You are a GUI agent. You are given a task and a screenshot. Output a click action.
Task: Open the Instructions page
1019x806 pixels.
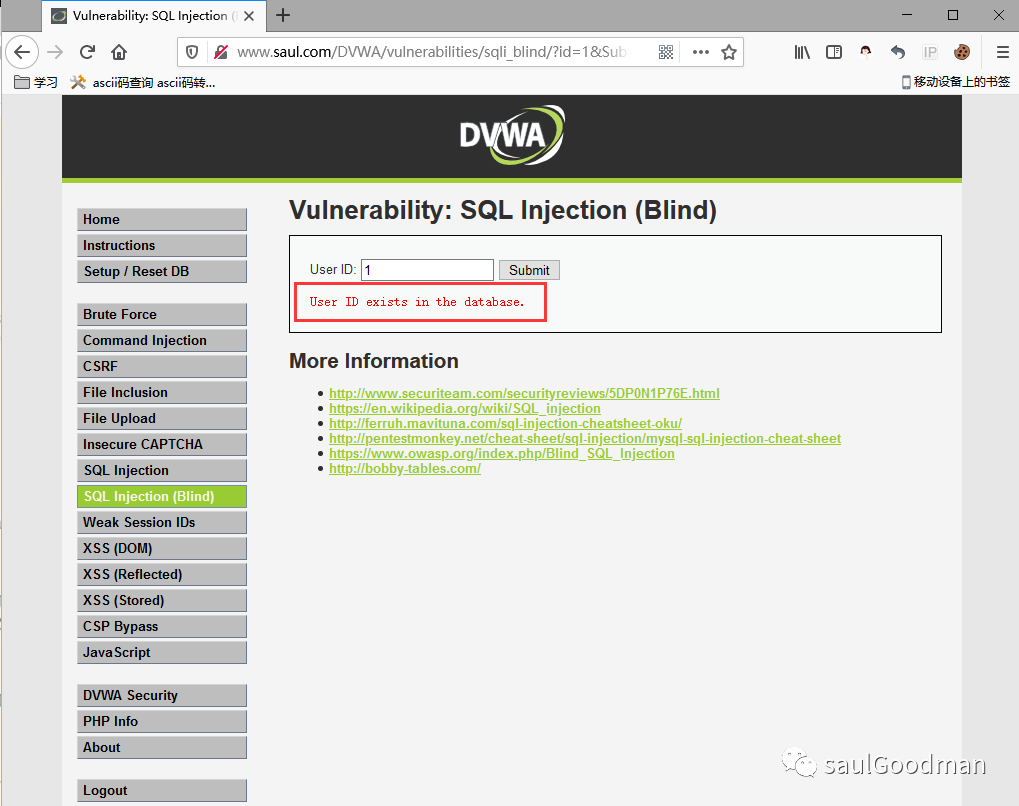(x=162, y=245)
